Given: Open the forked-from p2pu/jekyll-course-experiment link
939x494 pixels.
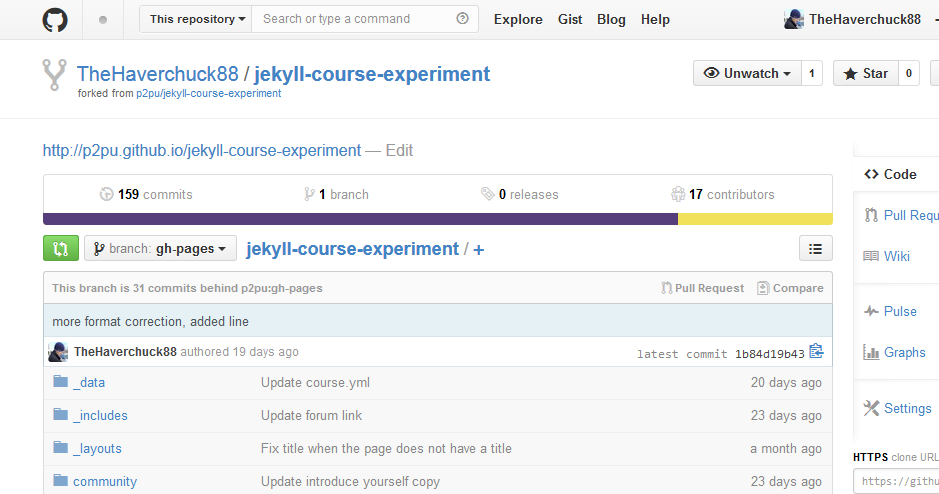Looking at the screenshot, I should click(208, 93).
